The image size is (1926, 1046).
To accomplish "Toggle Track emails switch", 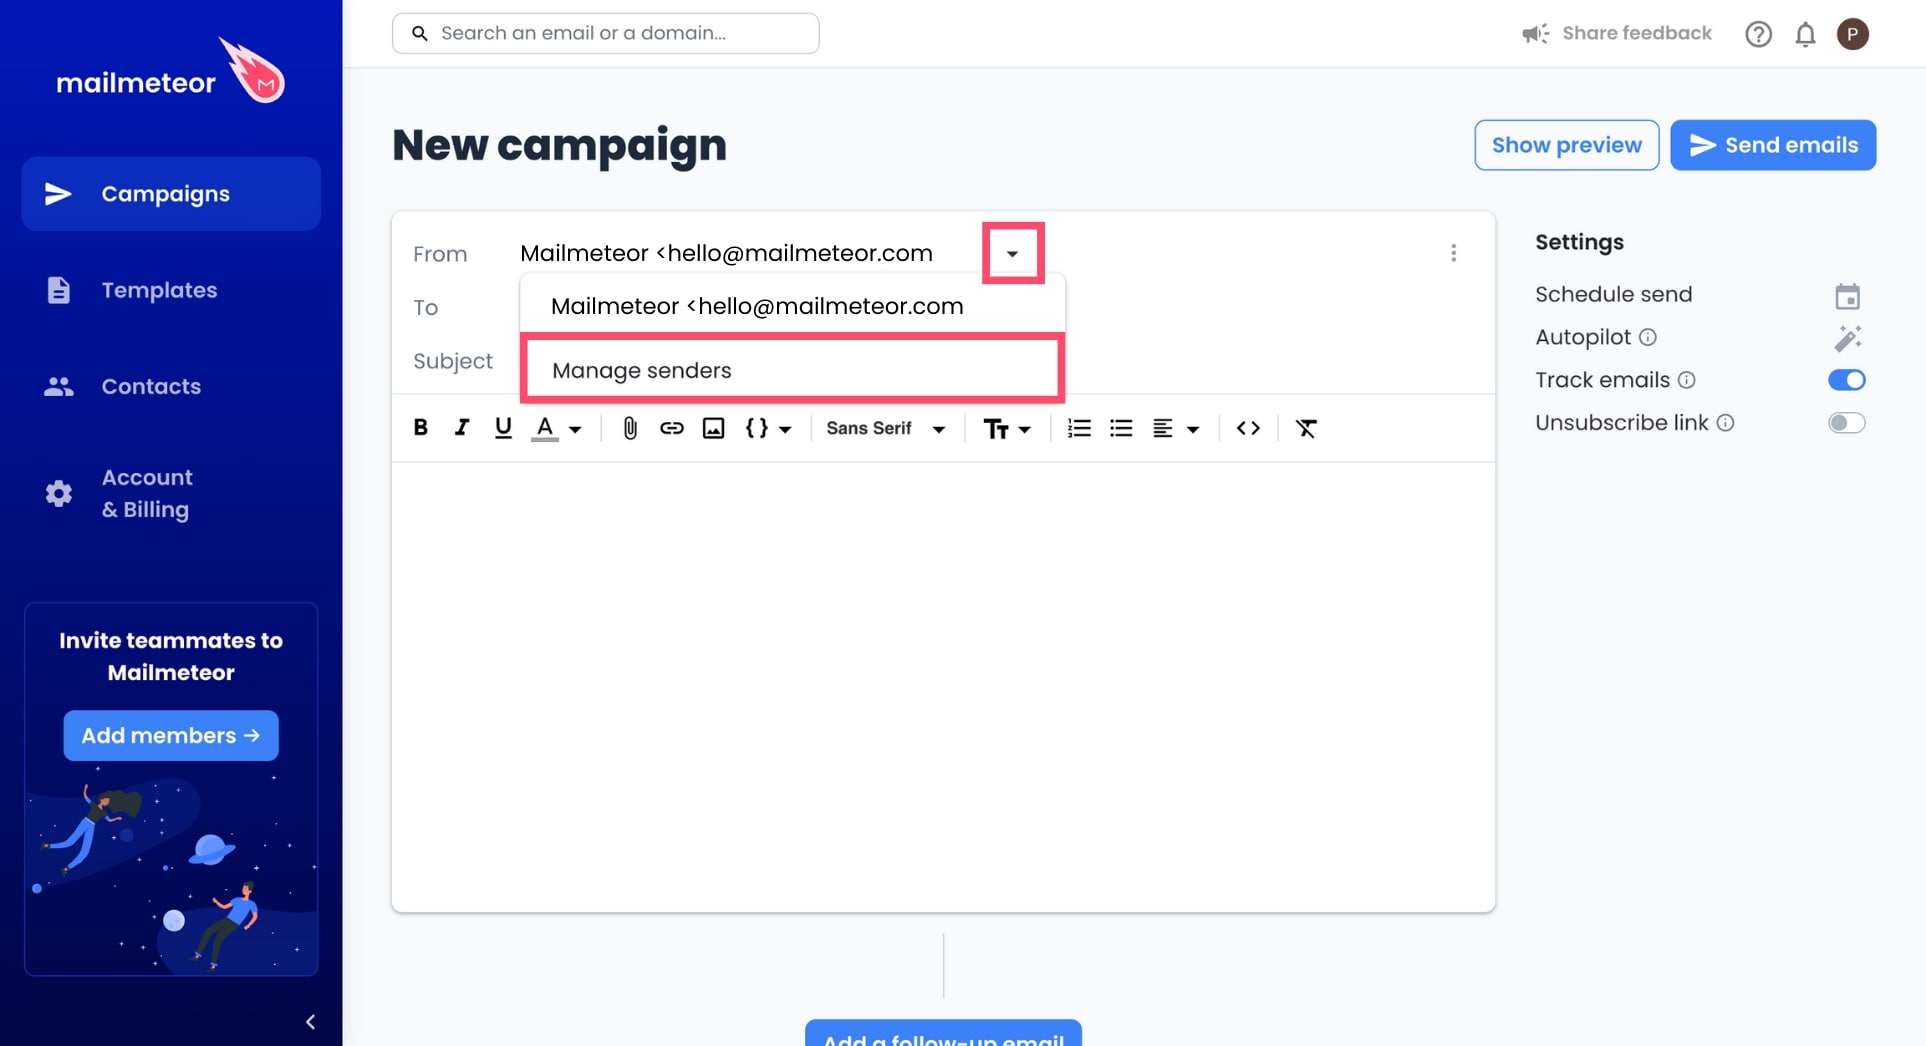I will 1846,380.
